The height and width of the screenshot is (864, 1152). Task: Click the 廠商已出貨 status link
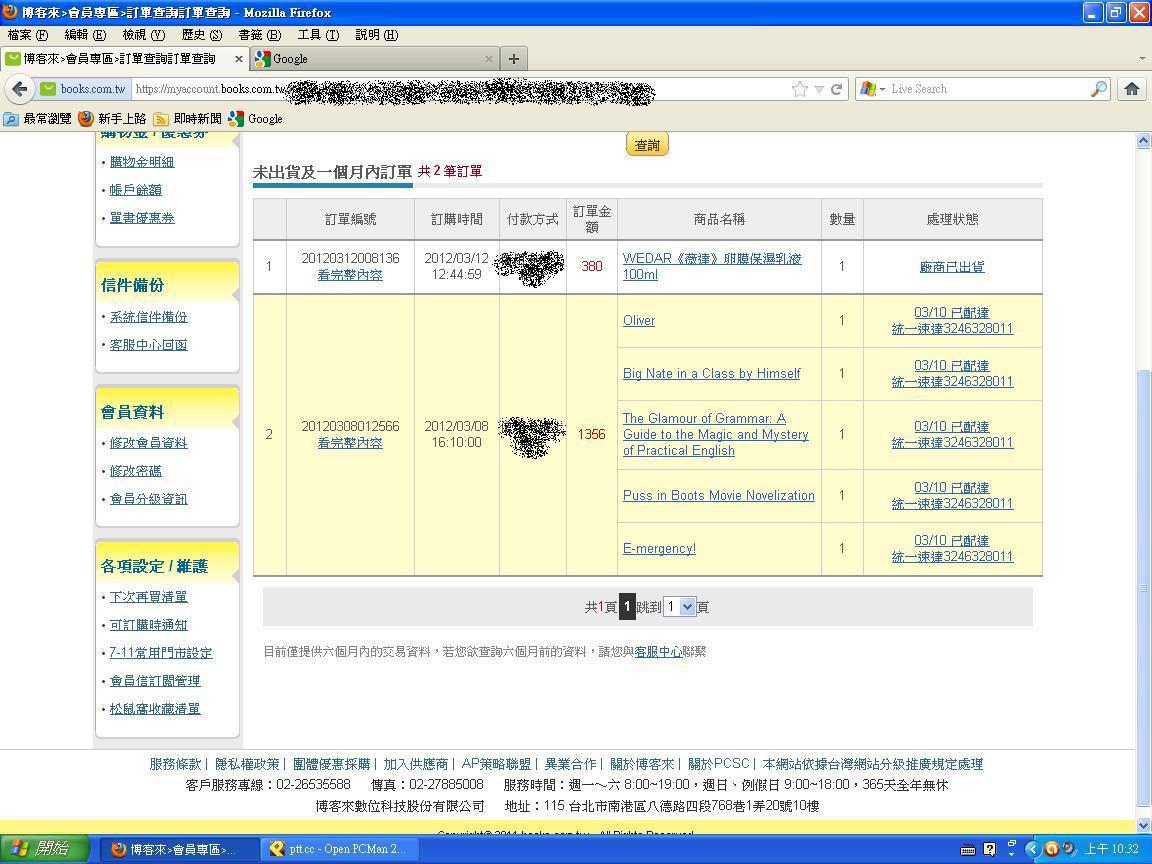point(952,267)
